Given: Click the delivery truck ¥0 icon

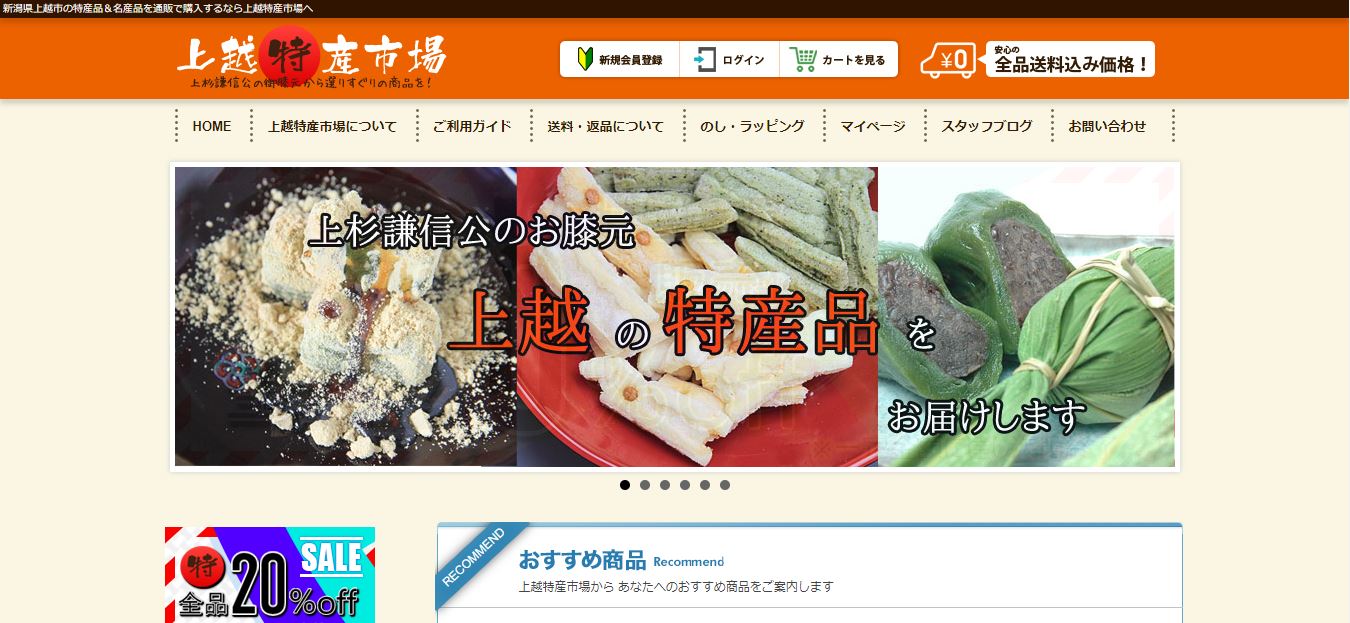Looking at the screenshot, I should pos(947,60).
